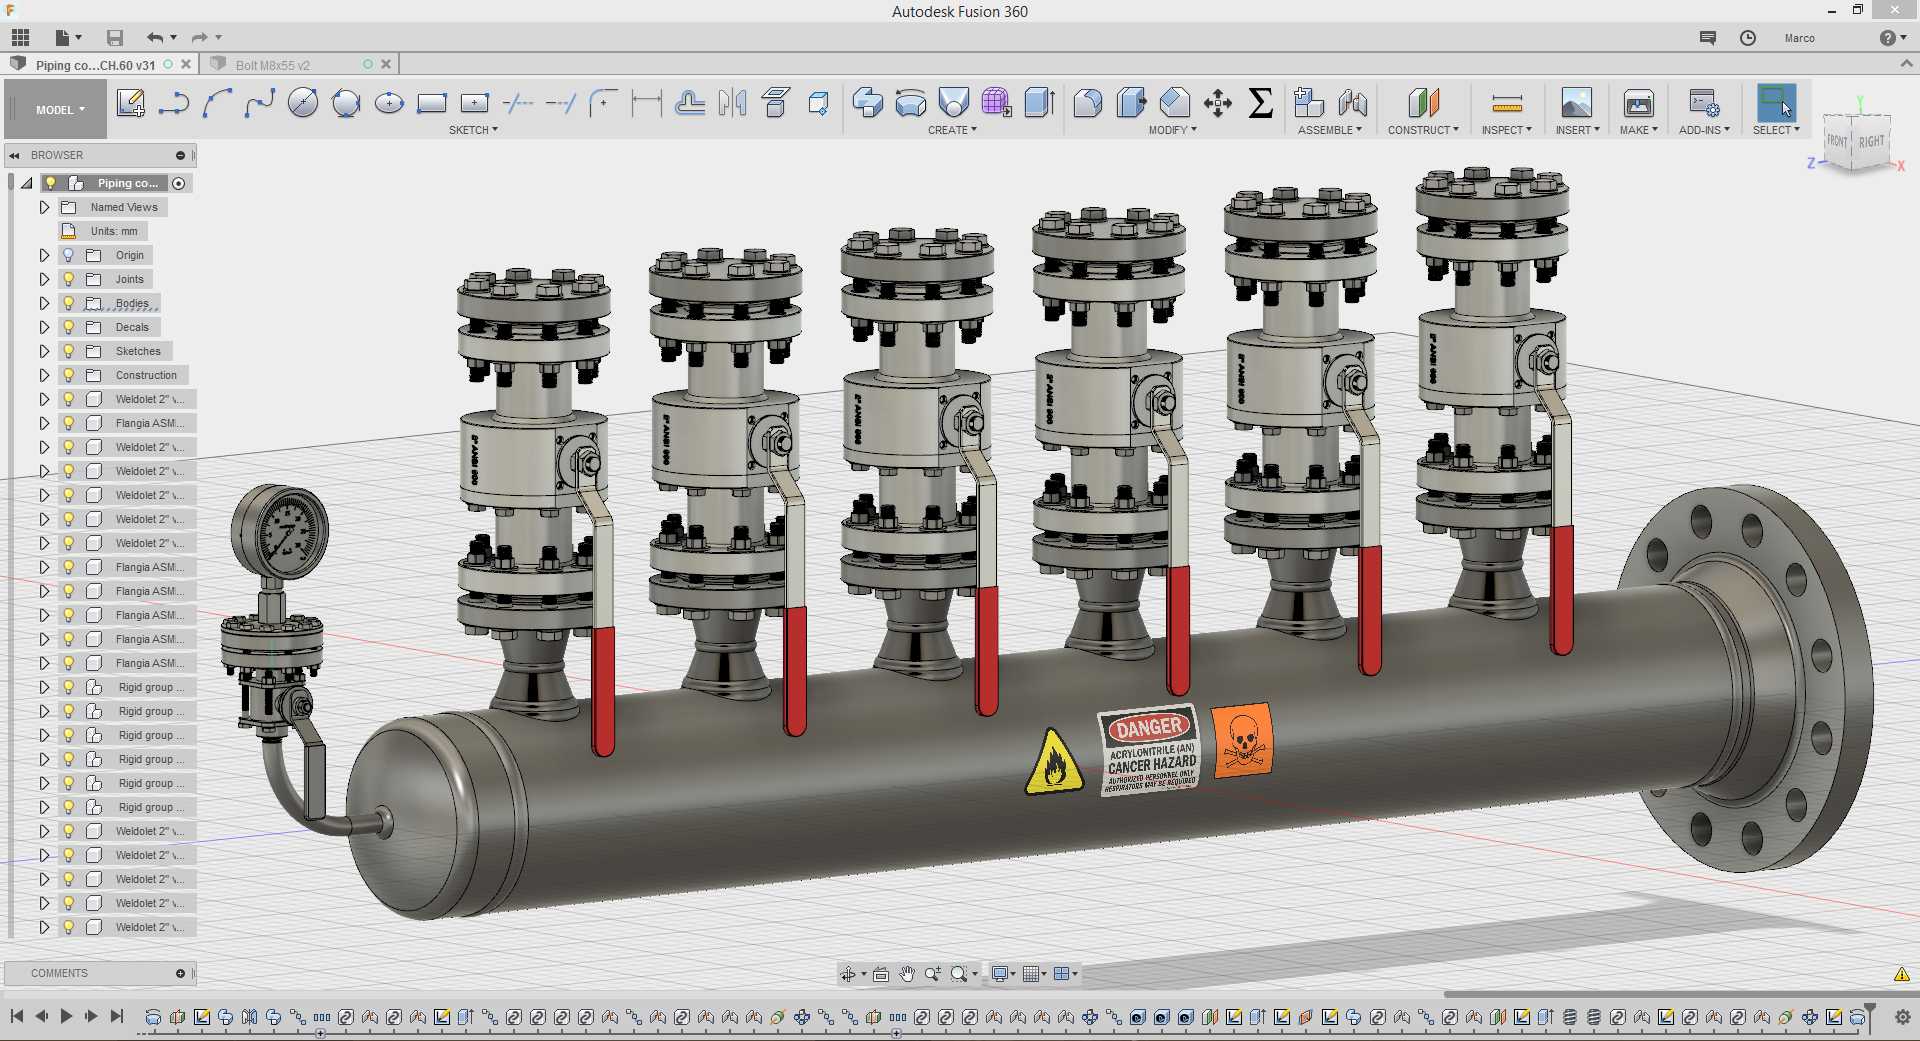Screen dimensions: 1920x1041
Task: Click the Measure ruler icon
Action: 1506,103
